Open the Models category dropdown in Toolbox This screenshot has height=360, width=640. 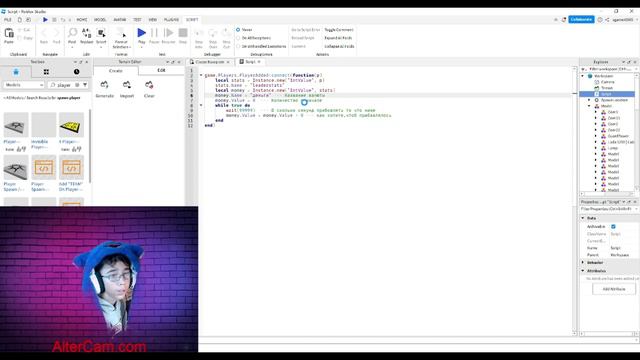click(24, 85)
